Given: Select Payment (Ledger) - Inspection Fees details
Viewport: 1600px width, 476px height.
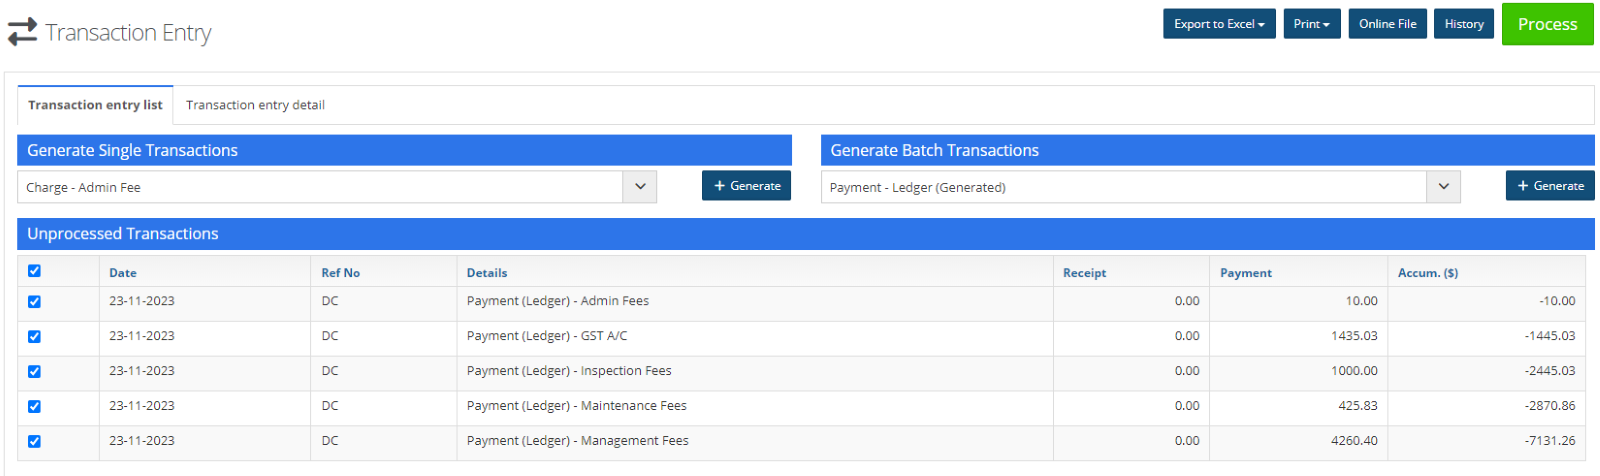Looking at the screenshot, I should tap(569, 371).
